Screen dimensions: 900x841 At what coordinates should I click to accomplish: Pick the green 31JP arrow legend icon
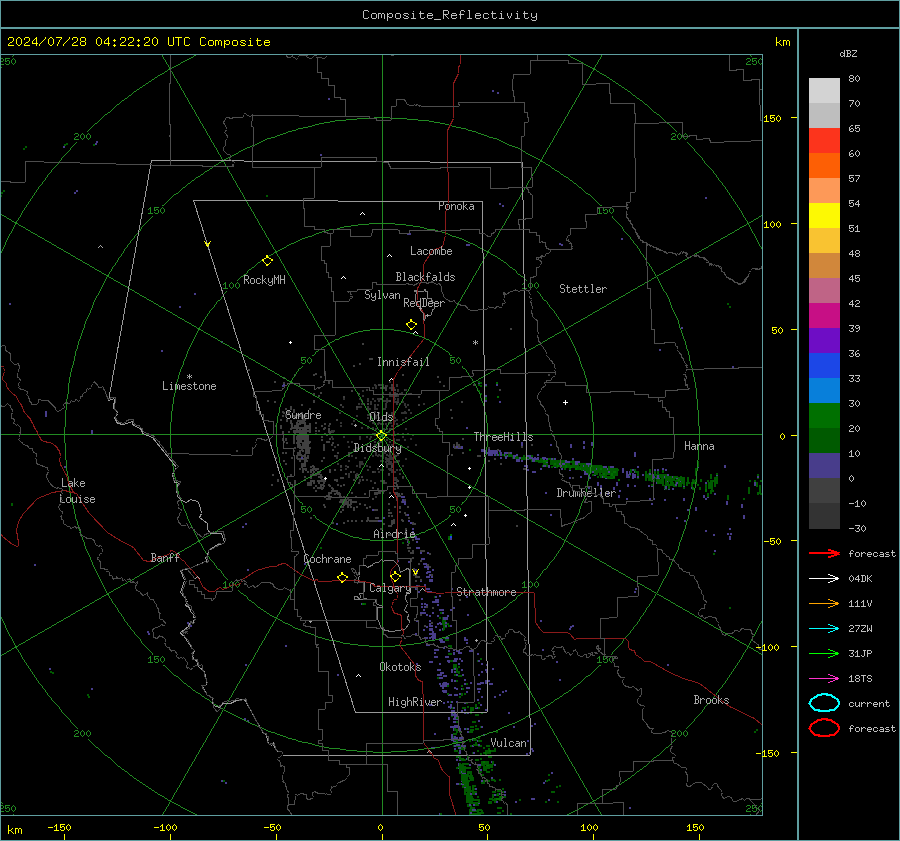click(x=824, y=653)
